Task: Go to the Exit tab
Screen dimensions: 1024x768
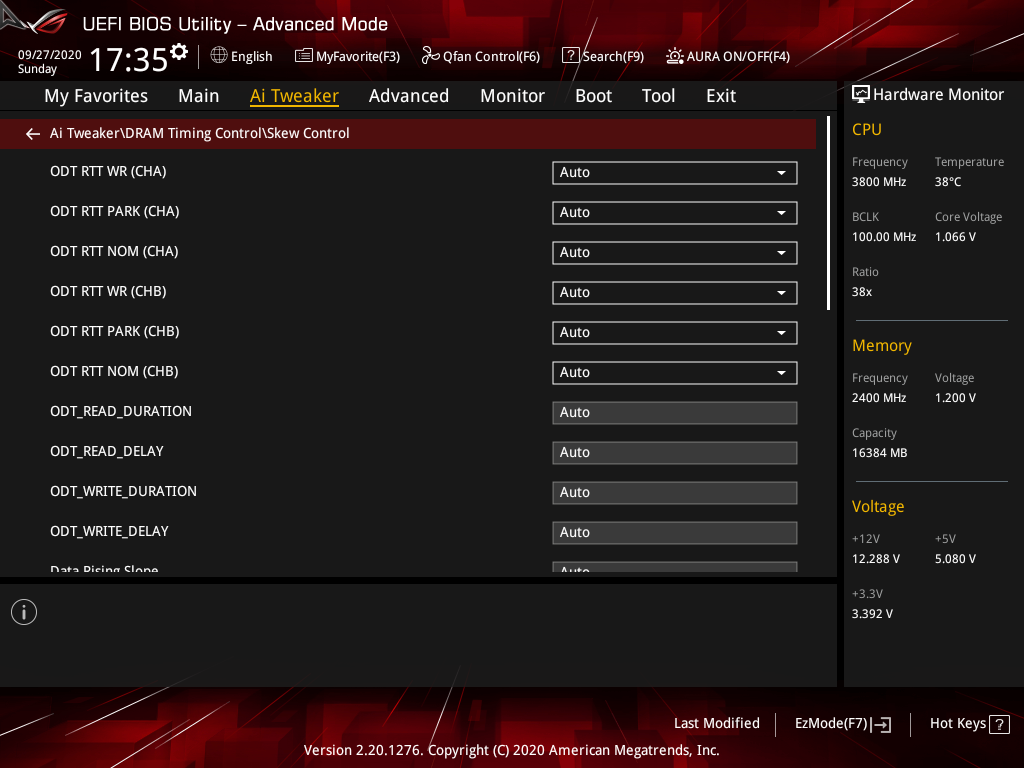Action: pyautogui.click(x=721, y=96)
